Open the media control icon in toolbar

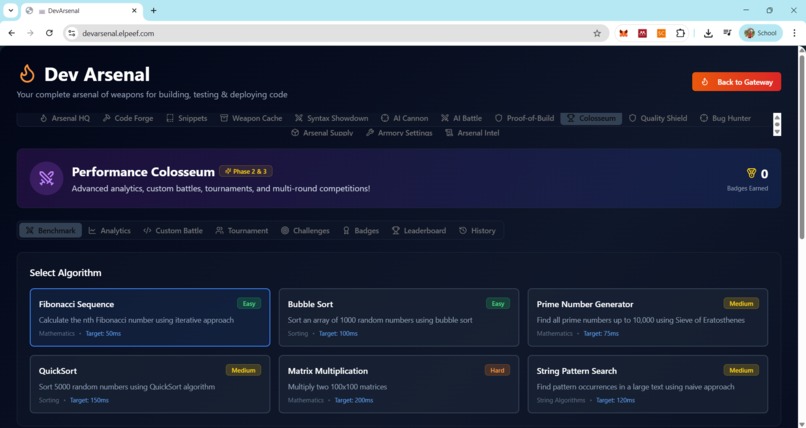pyautogui.click(x=727, y=33)
